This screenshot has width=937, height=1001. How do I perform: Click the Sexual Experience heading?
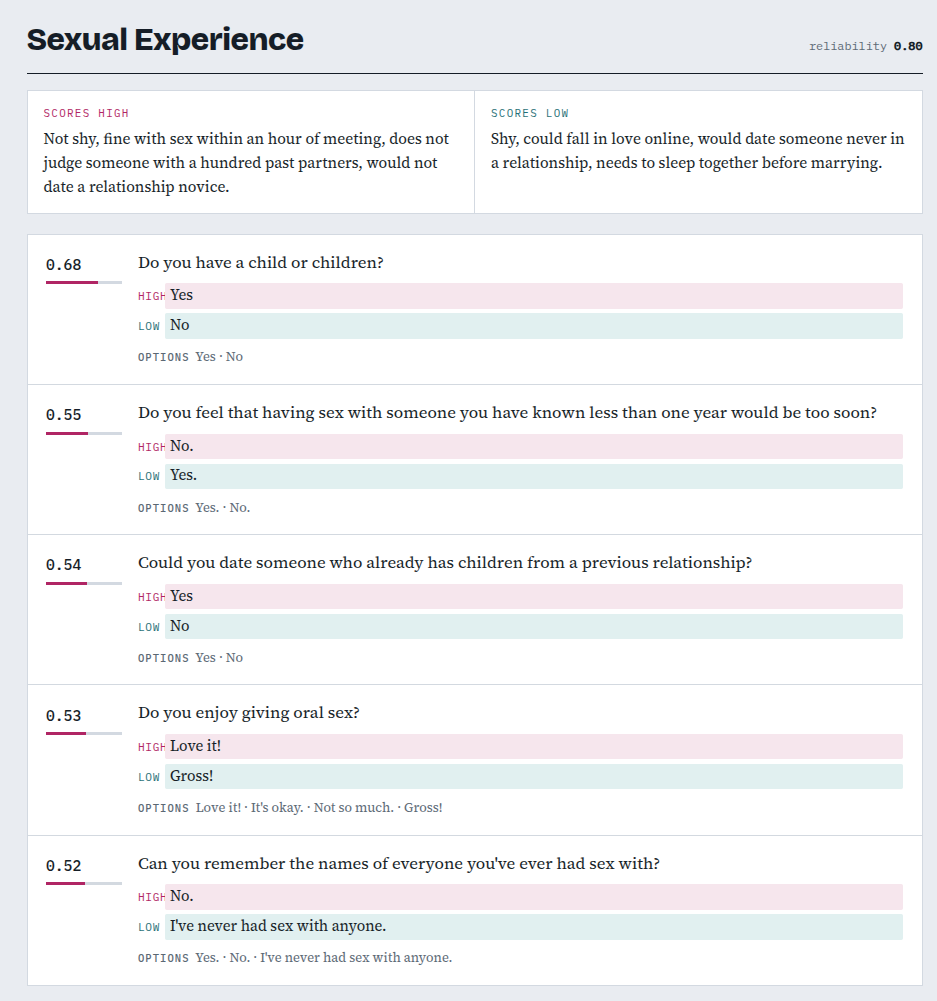click(165, 40)
